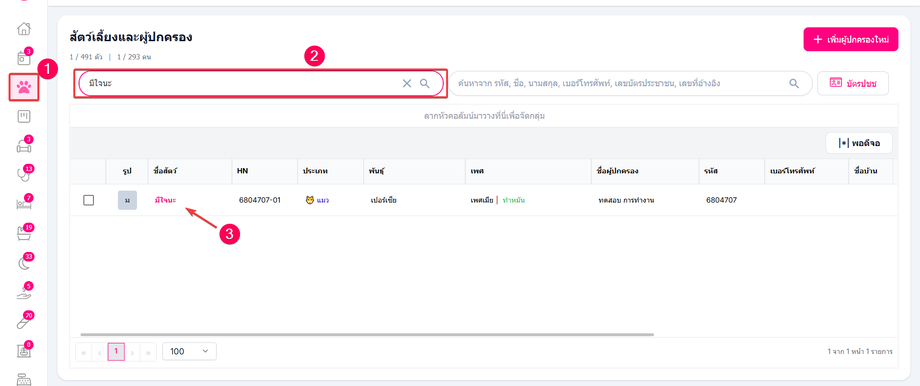Click the ทำหมัน status text
Screen dimensions: 920x386
(513, 200)
